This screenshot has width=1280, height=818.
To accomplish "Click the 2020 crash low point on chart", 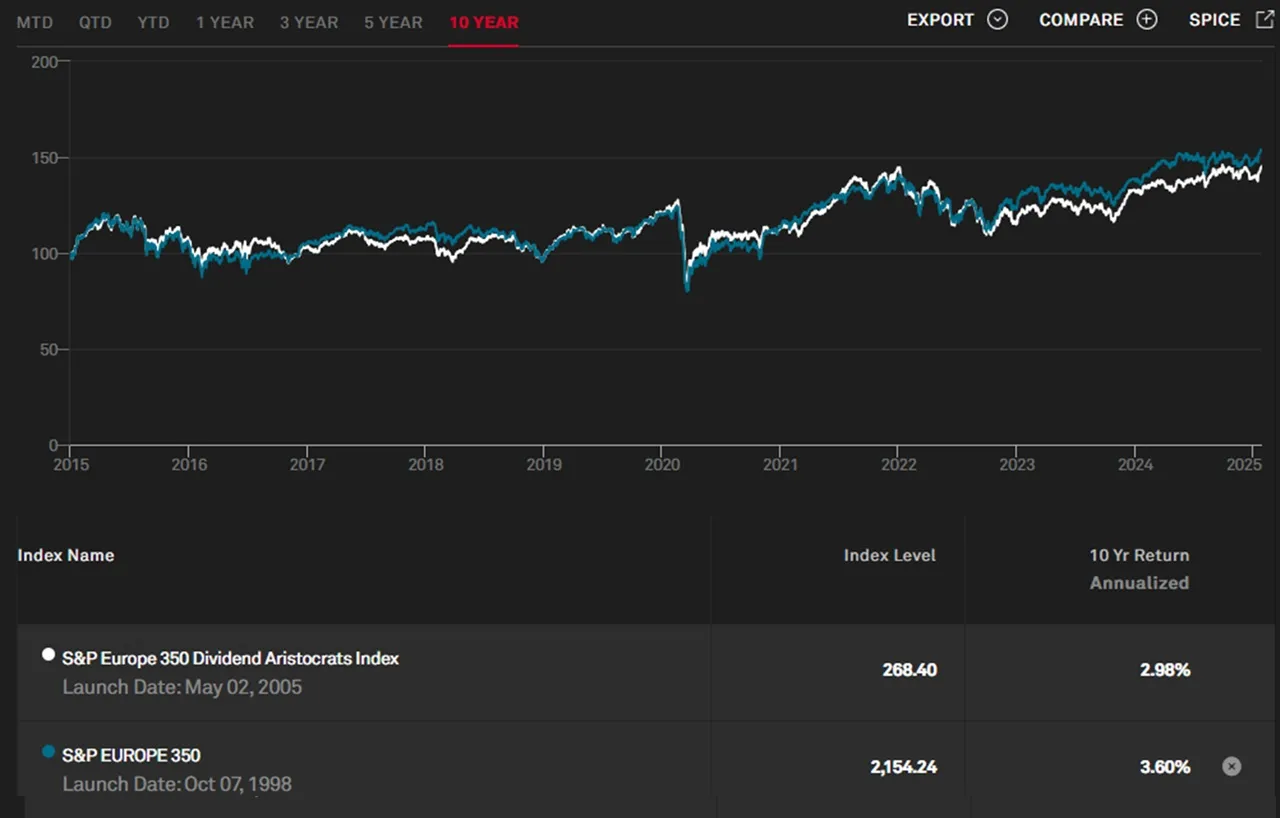I will pos(687,287).
